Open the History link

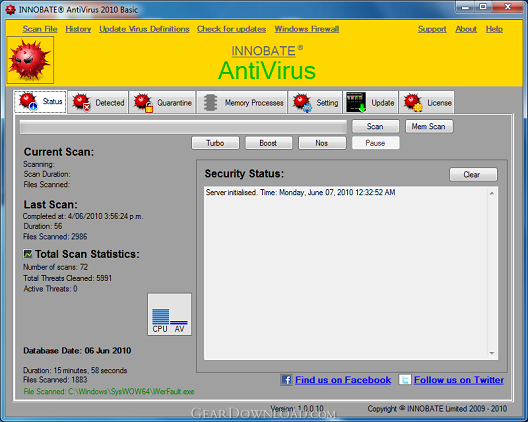pos(78,29)
